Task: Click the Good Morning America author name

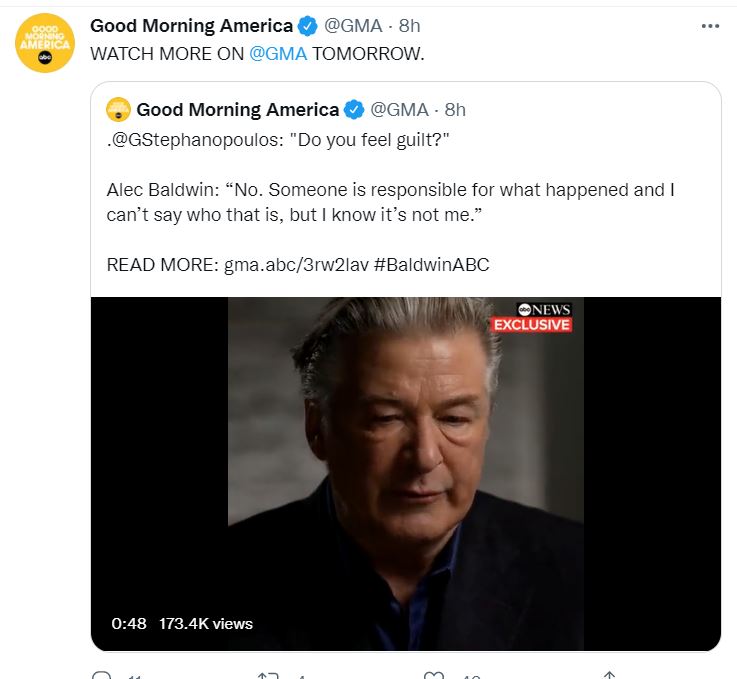Action: [192, 26]
